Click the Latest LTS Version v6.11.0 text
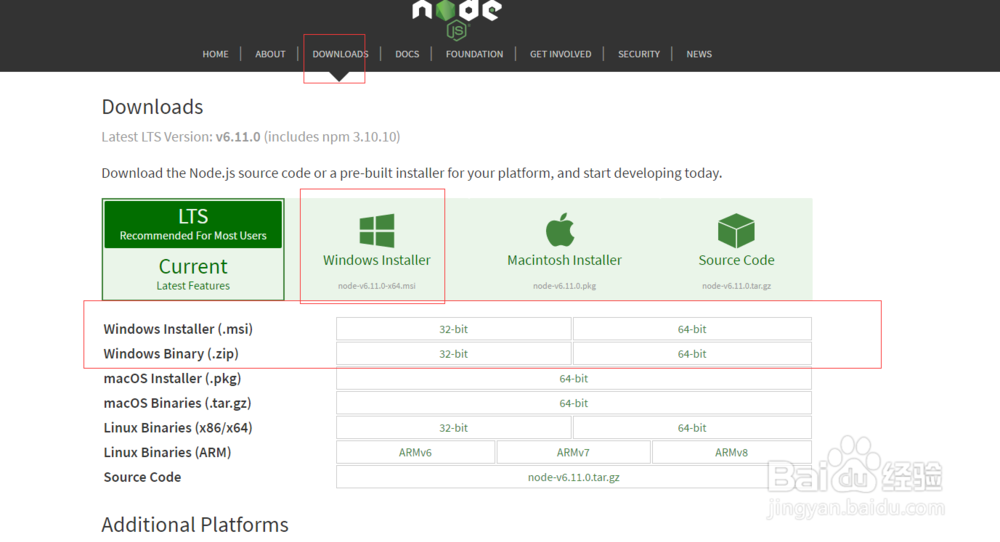The width and height of the screenshot is (1000, 542). click(x=251, y=136)
